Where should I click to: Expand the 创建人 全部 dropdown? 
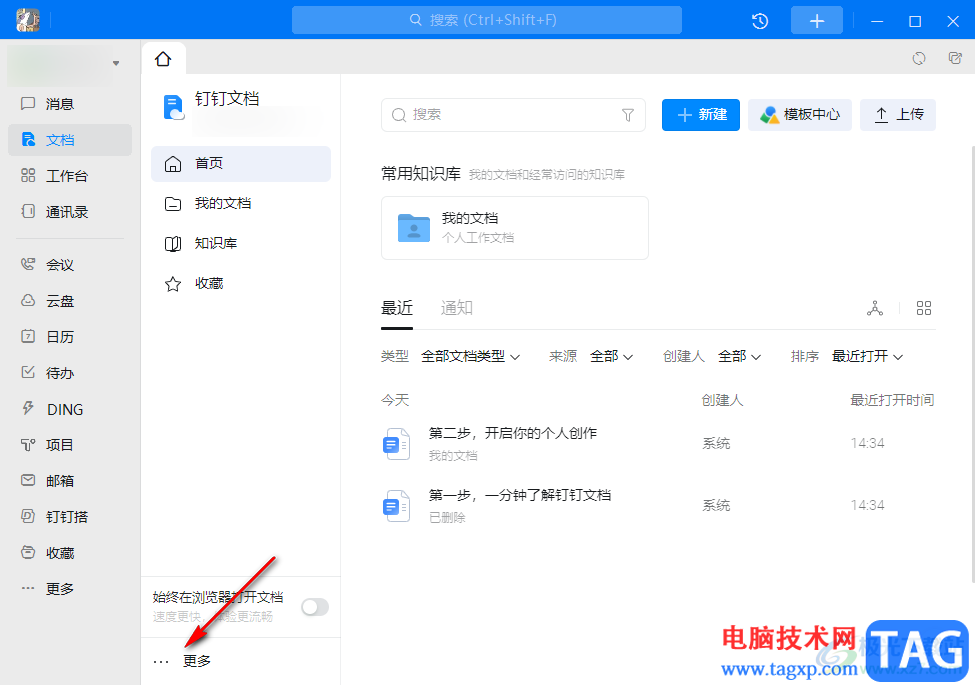click(x=739, y=357)
